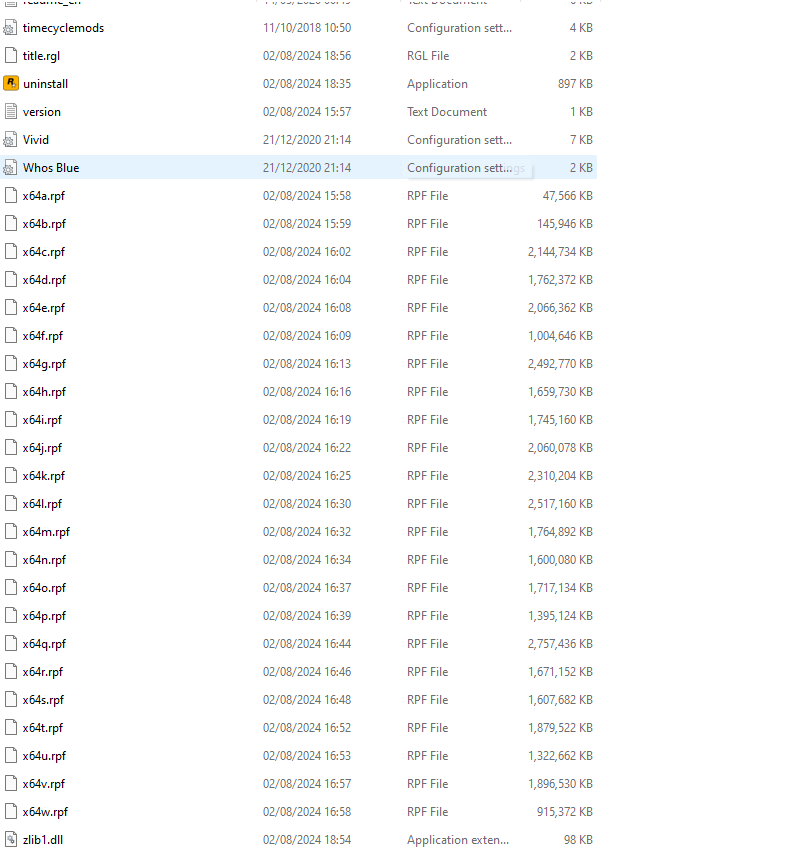
Task: Click the x64d.rpf file icon
Action: tap(10, 280)
